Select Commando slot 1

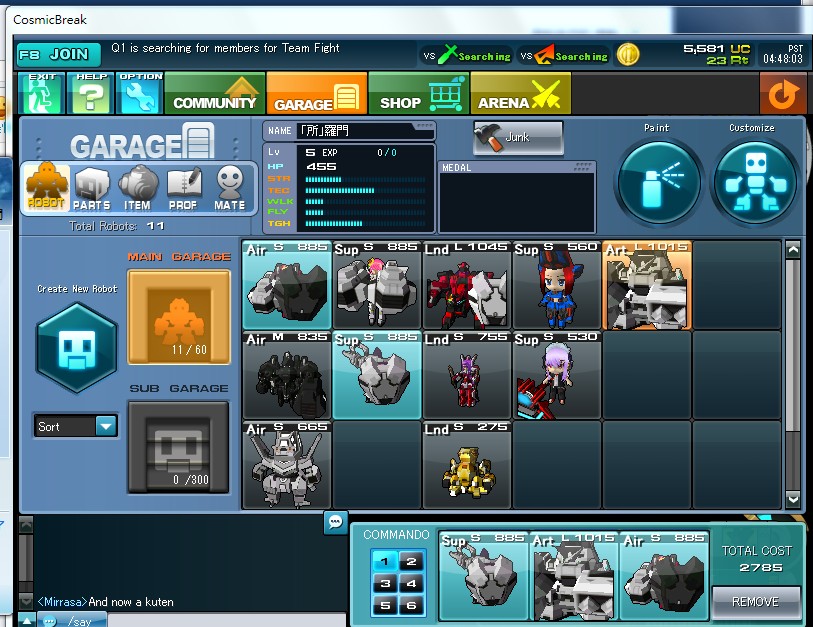point(384,561)
